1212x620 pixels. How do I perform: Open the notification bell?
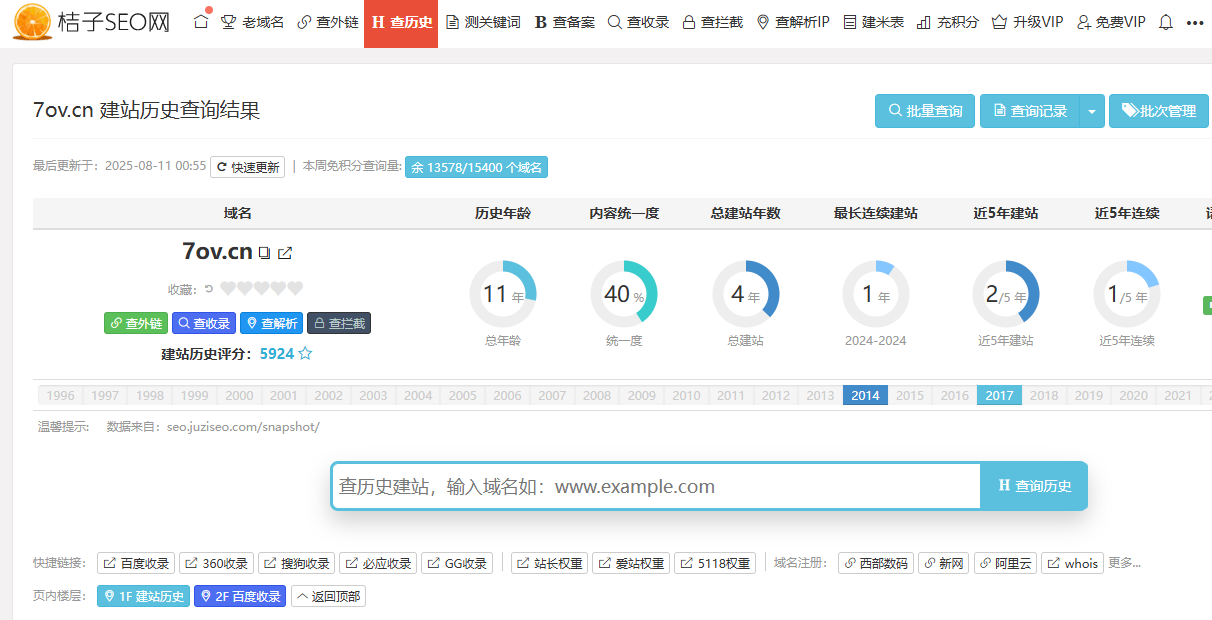coord(1165,22)
